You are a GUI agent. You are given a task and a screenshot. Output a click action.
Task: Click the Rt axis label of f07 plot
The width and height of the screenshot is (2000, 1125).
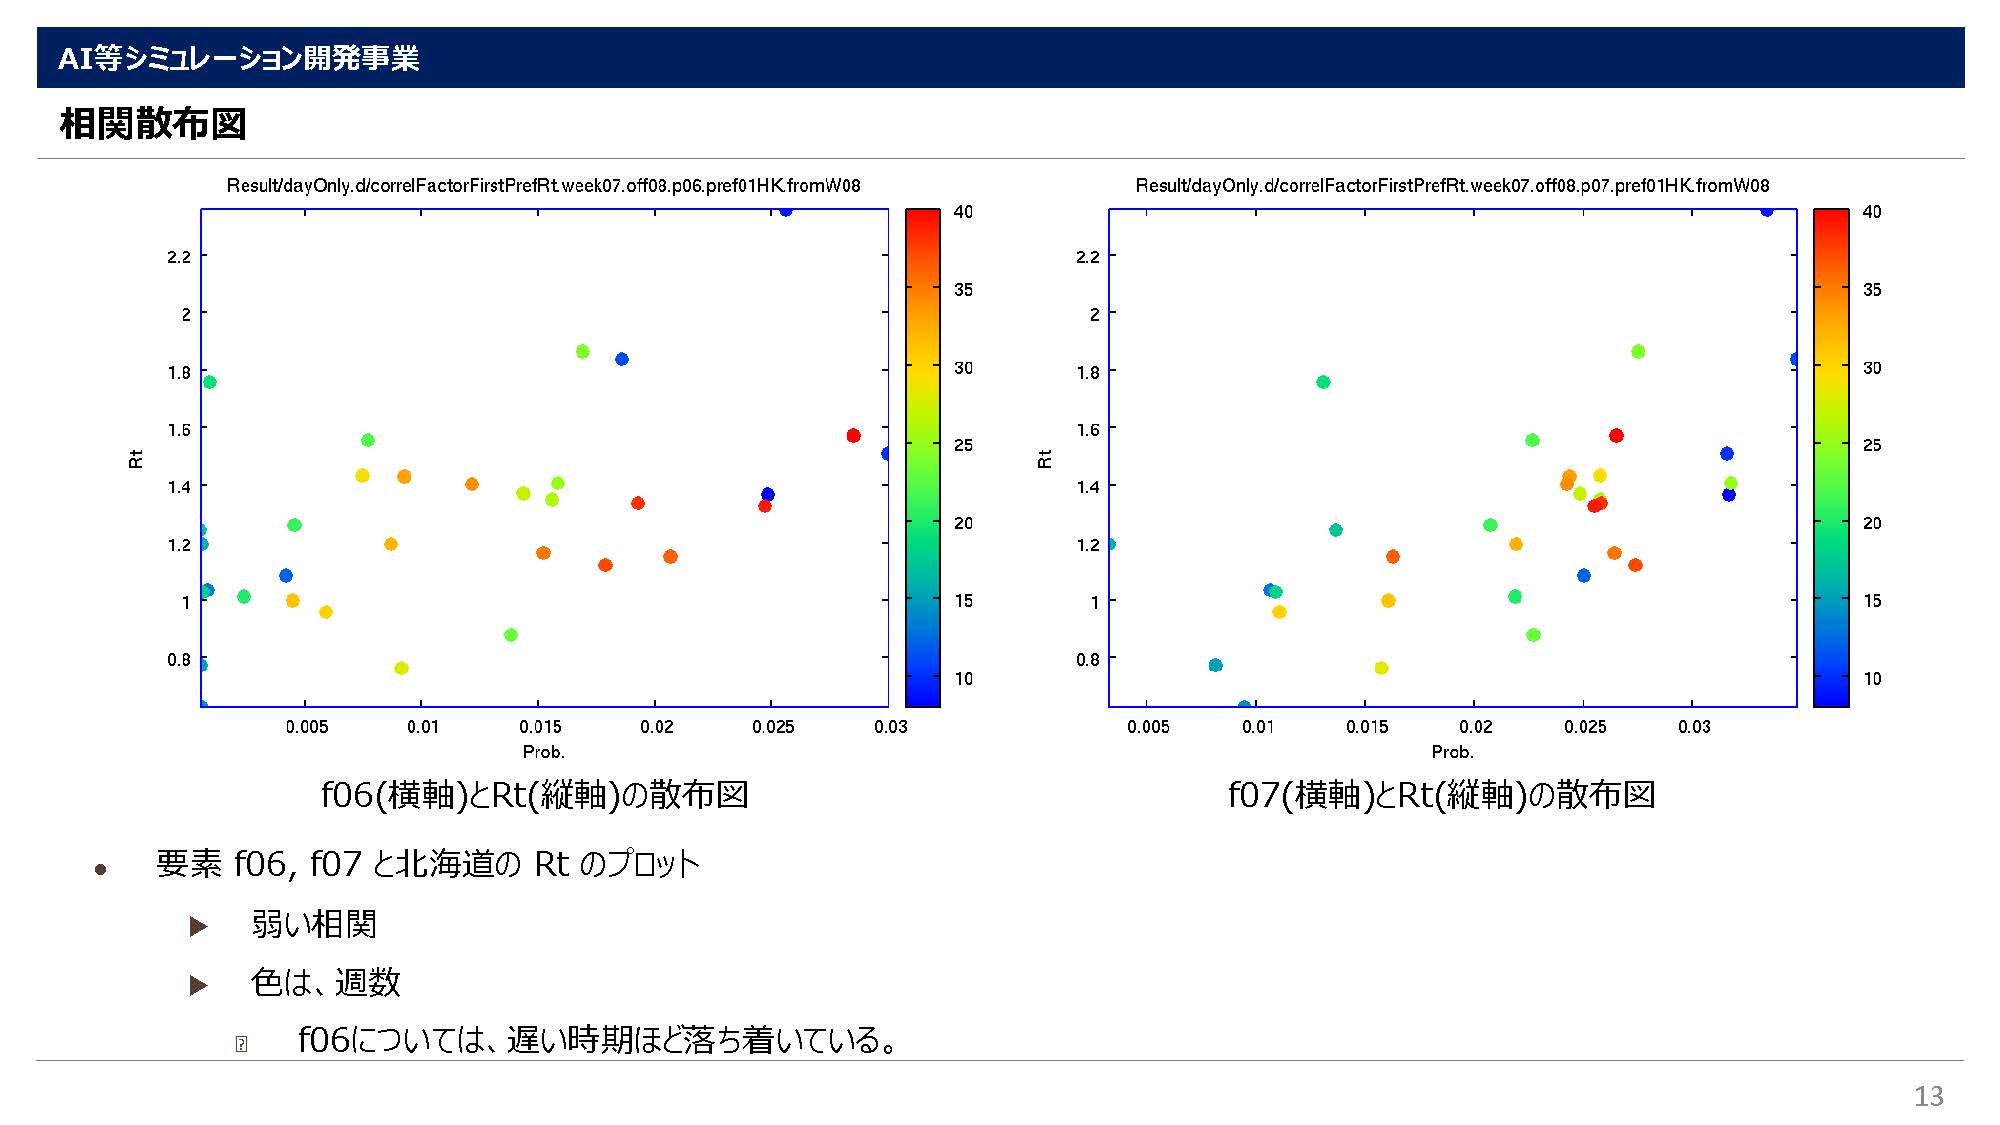(x=1045, y=459)
